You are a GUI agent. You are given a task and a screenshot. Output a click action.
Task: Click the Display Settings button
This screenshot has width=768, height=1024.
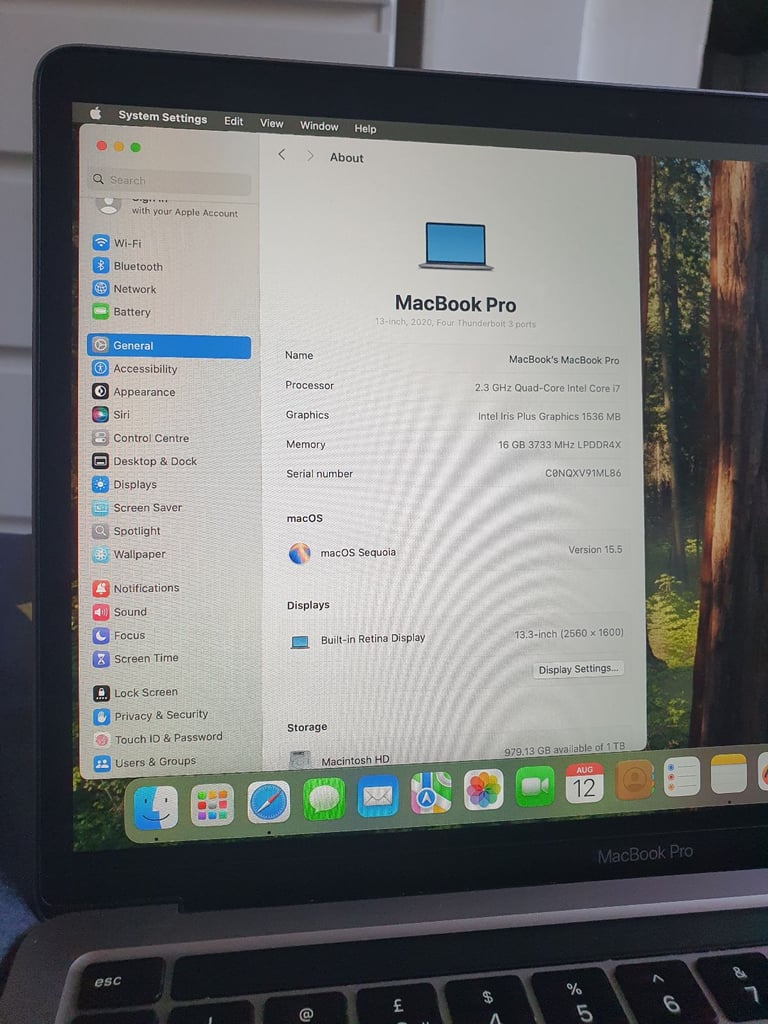click(577, 669)
